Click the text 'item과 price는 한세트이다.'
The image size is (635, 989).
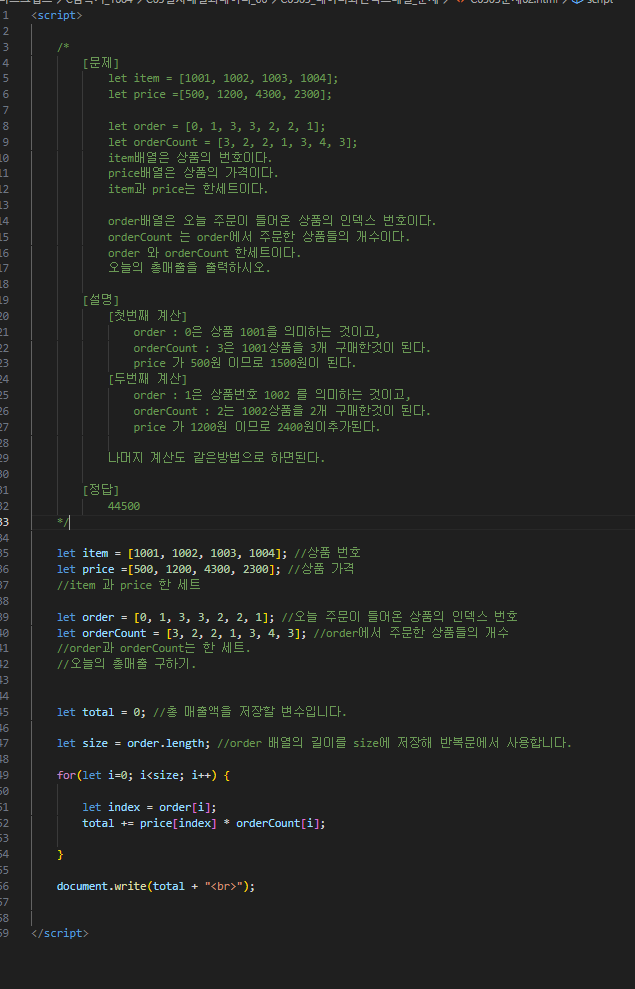pyautogui.click(x=188, y=189)
